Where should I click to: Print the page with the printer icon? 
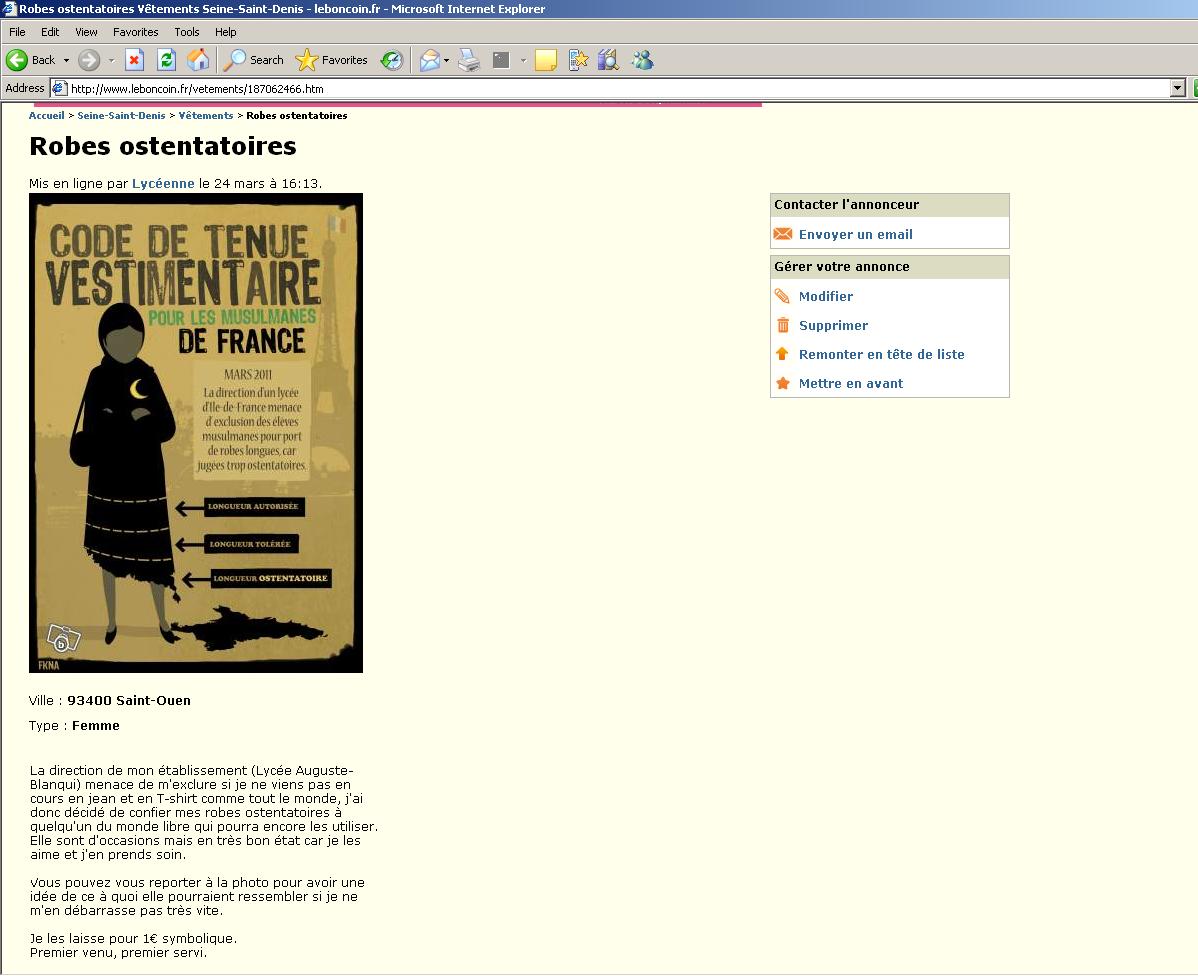pyautogui.click(x=469, y=60)
